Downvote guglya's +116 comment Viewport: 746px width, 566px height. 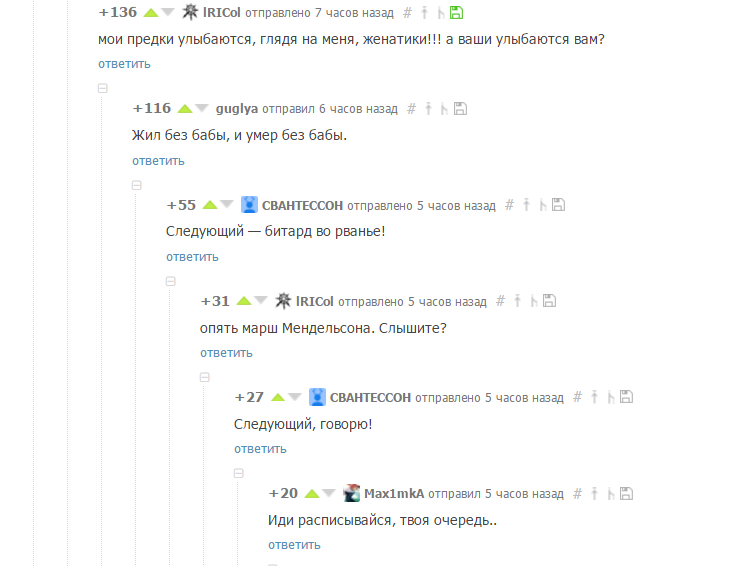202,108
